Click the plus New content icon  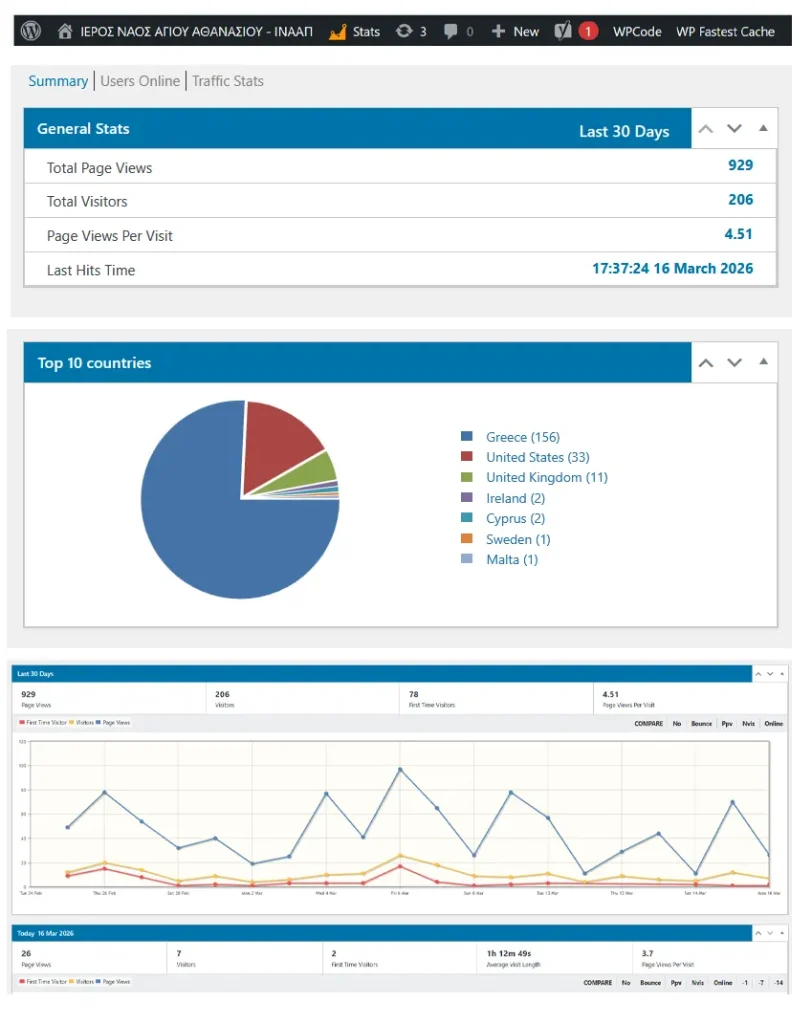point(498,31)
